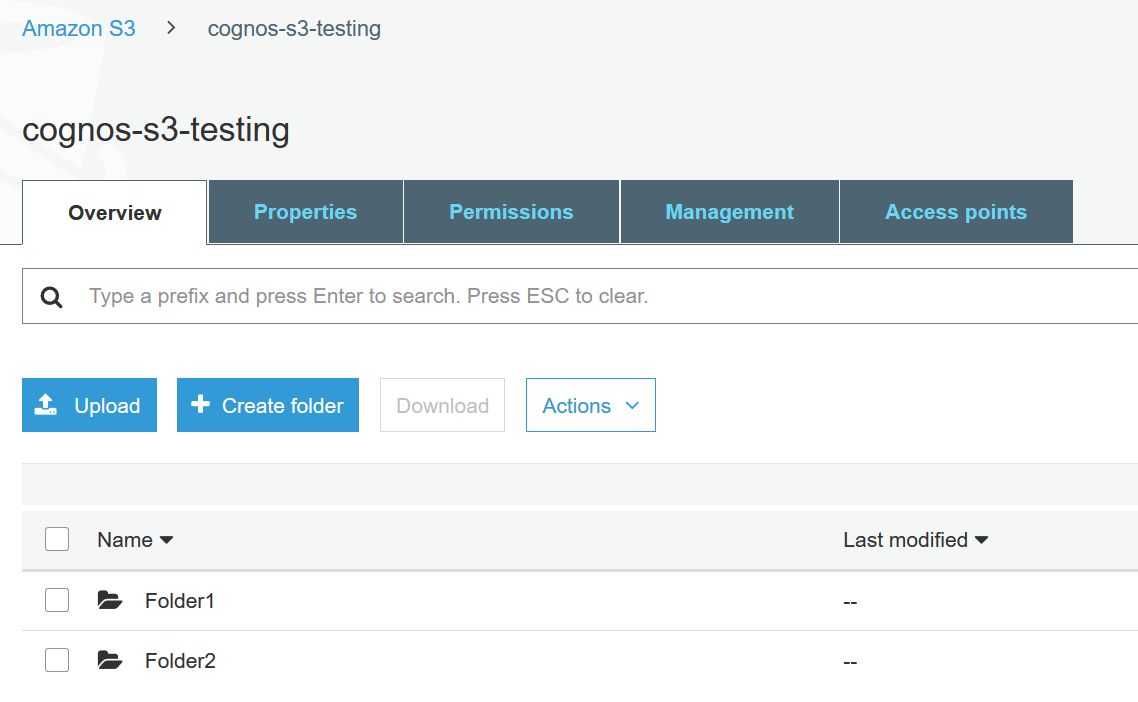Sort by Last modified column arrow
1138x702 pixels.
coord(981,540)
